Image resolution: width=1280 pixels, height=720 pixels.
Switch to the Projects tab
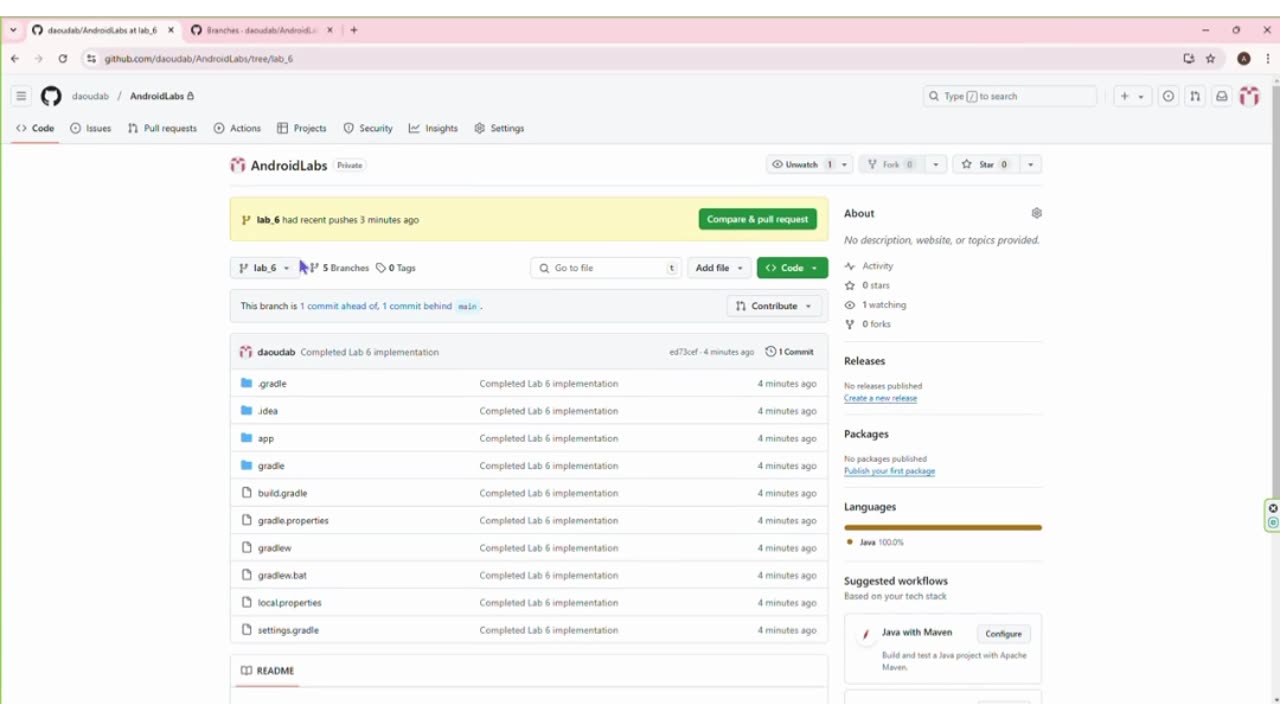[302, 128]
